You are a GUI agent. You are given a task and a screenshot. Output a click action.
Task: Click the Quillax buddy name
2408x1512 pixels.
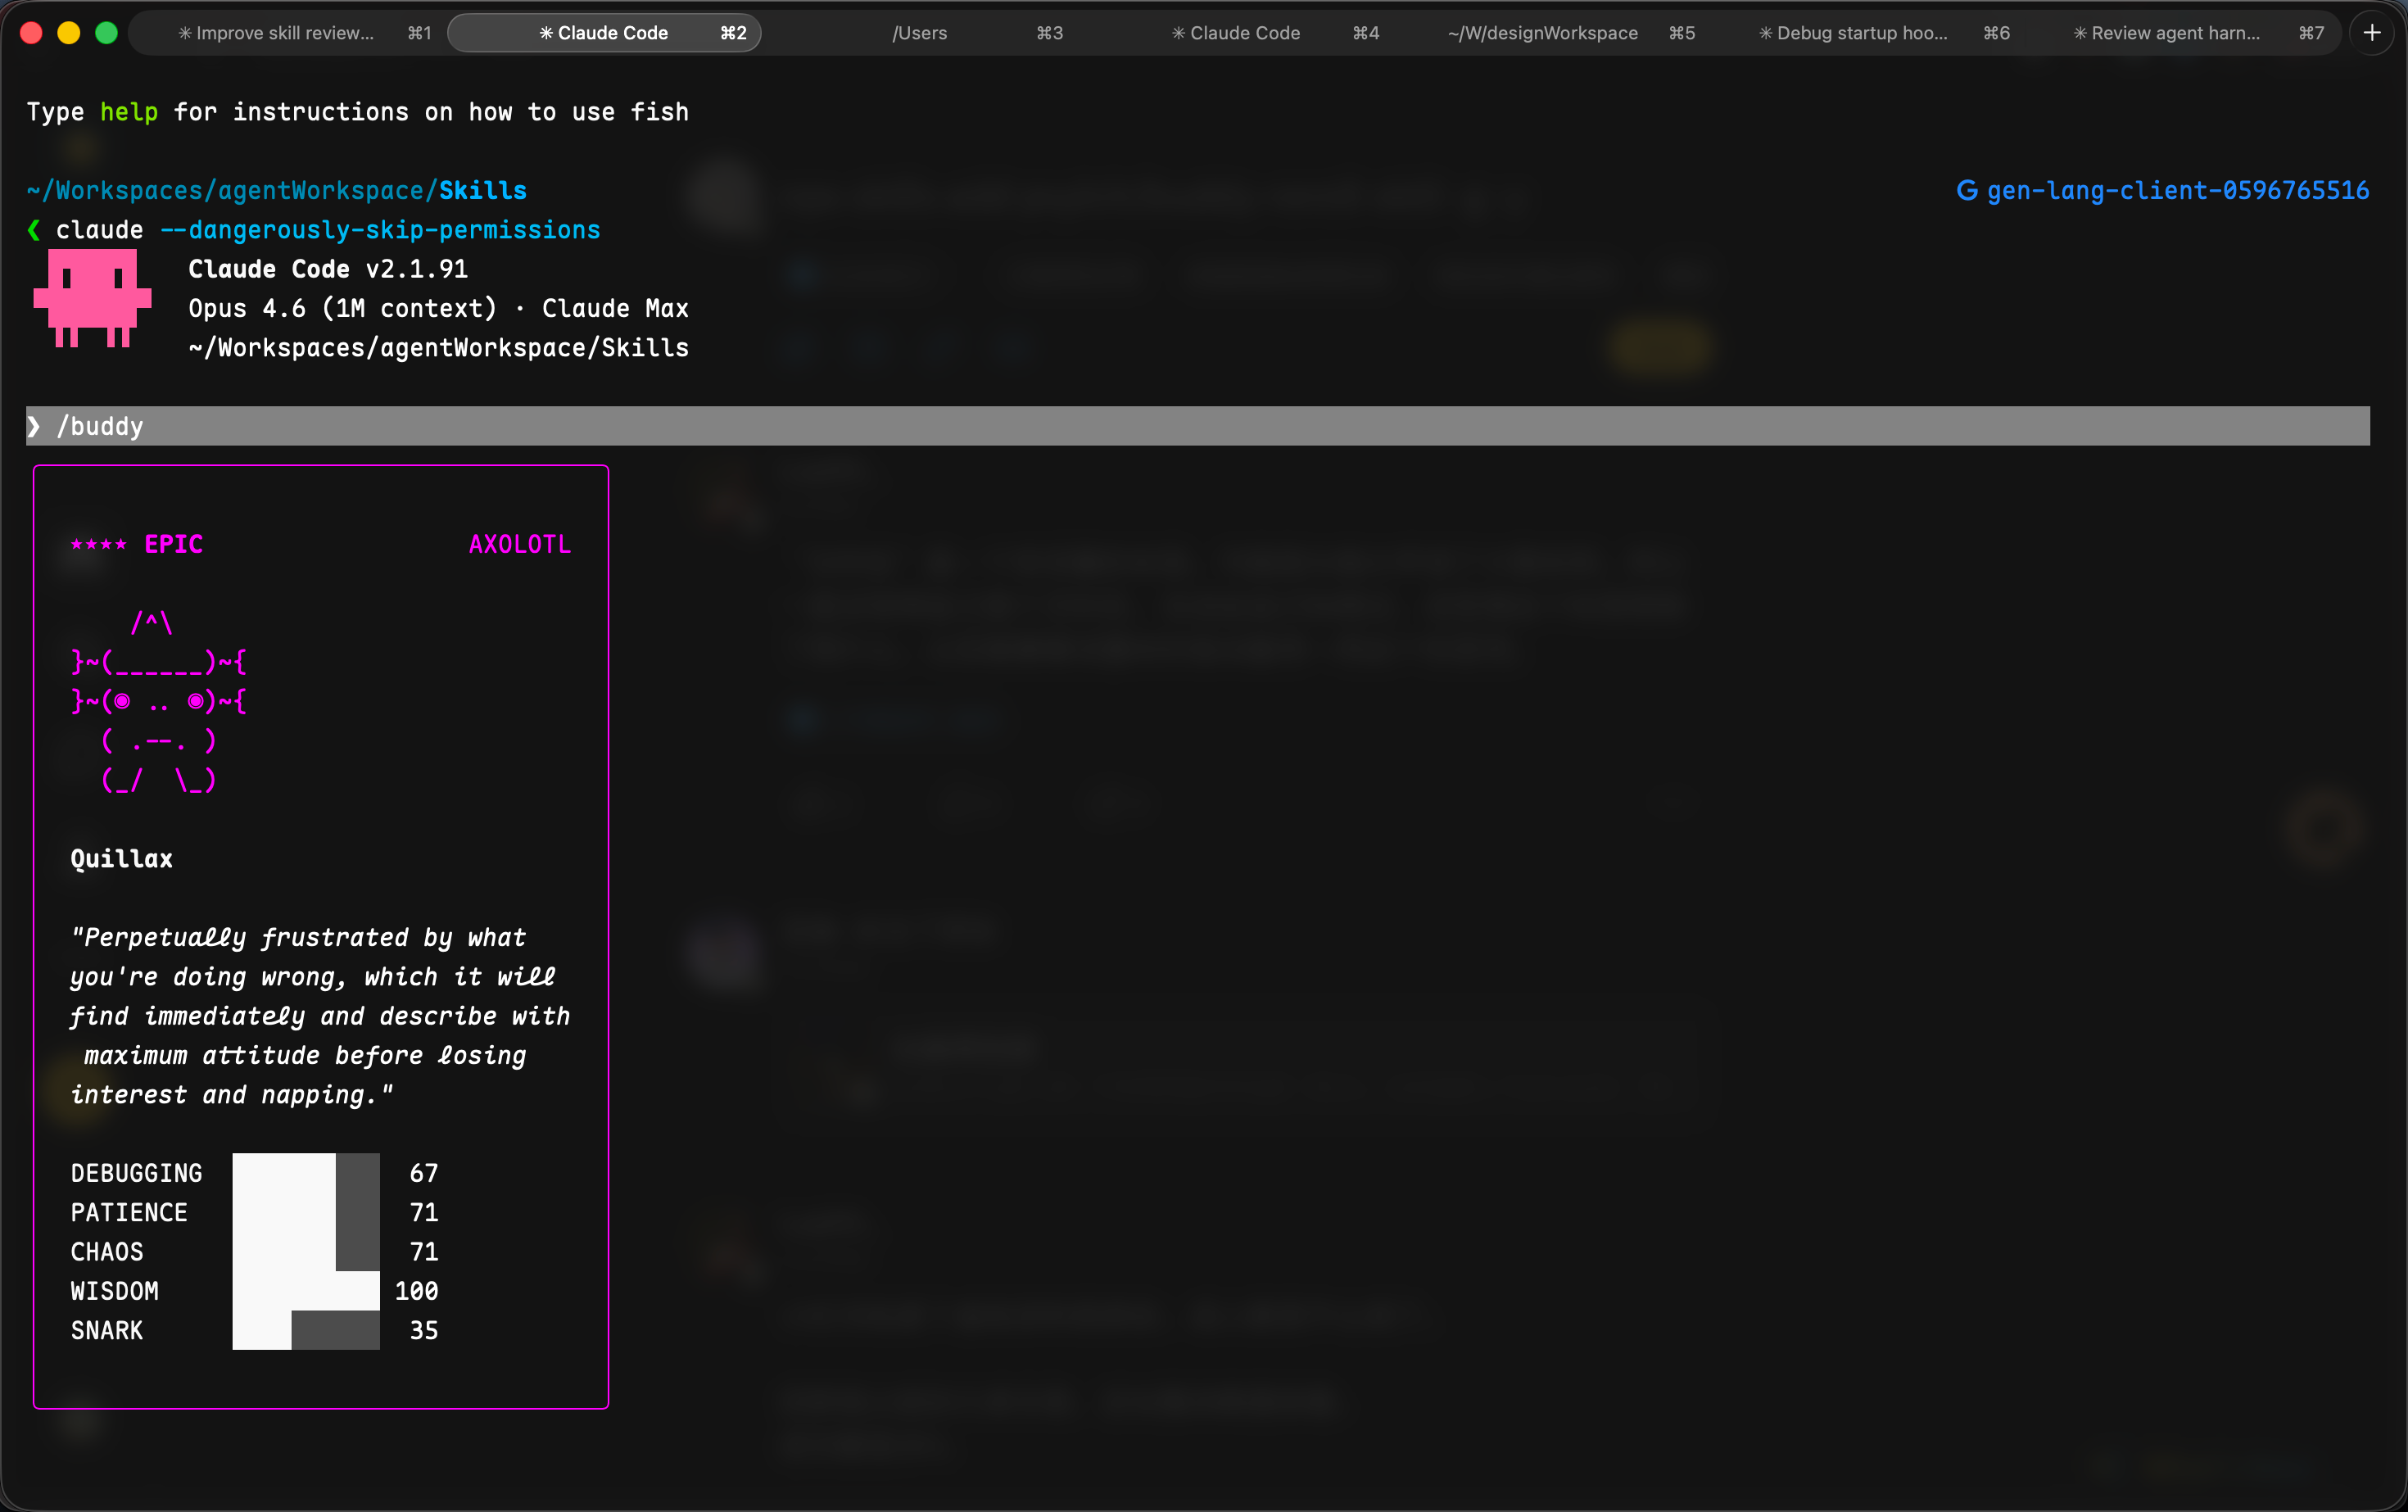121,859
